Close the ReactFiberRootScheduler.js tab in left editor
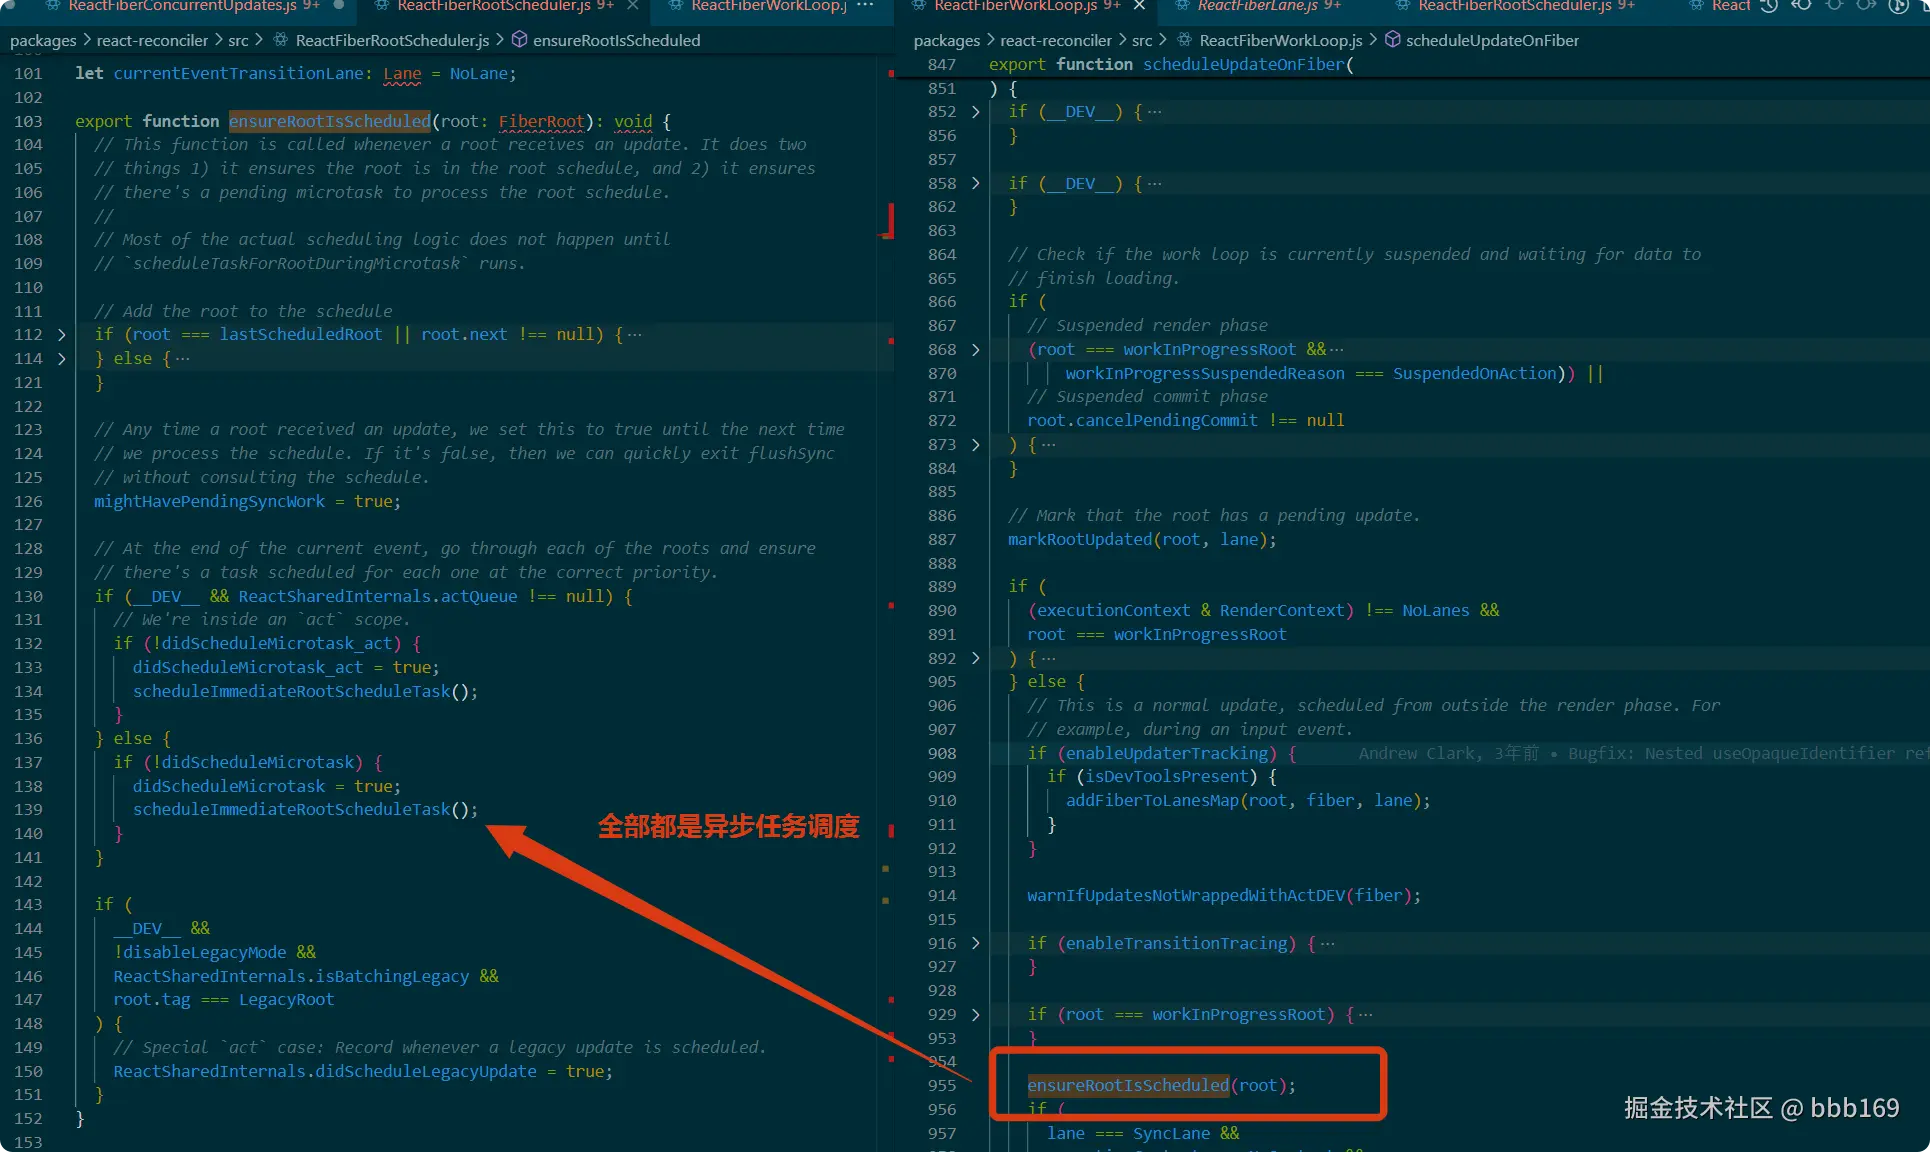The image size is (1930, 1152). coord(633,6)
